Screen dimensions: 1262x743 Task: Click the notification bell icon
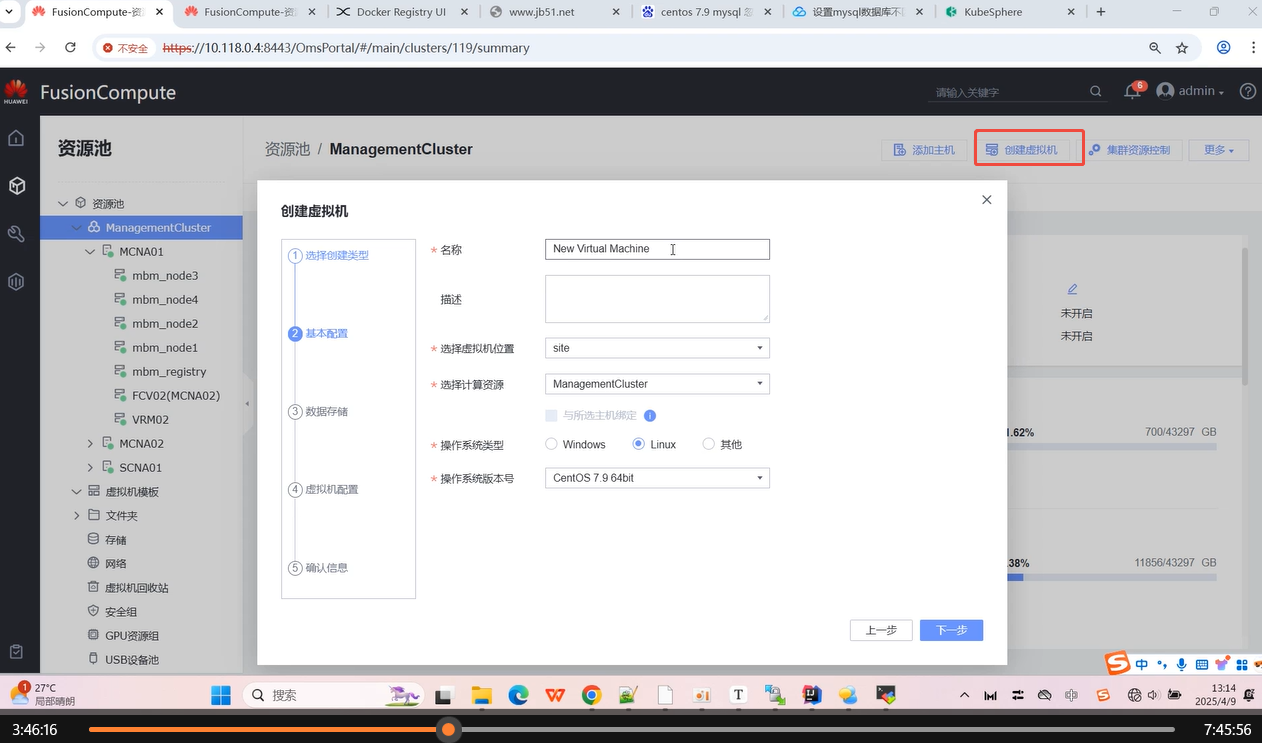pos(1132,91)
